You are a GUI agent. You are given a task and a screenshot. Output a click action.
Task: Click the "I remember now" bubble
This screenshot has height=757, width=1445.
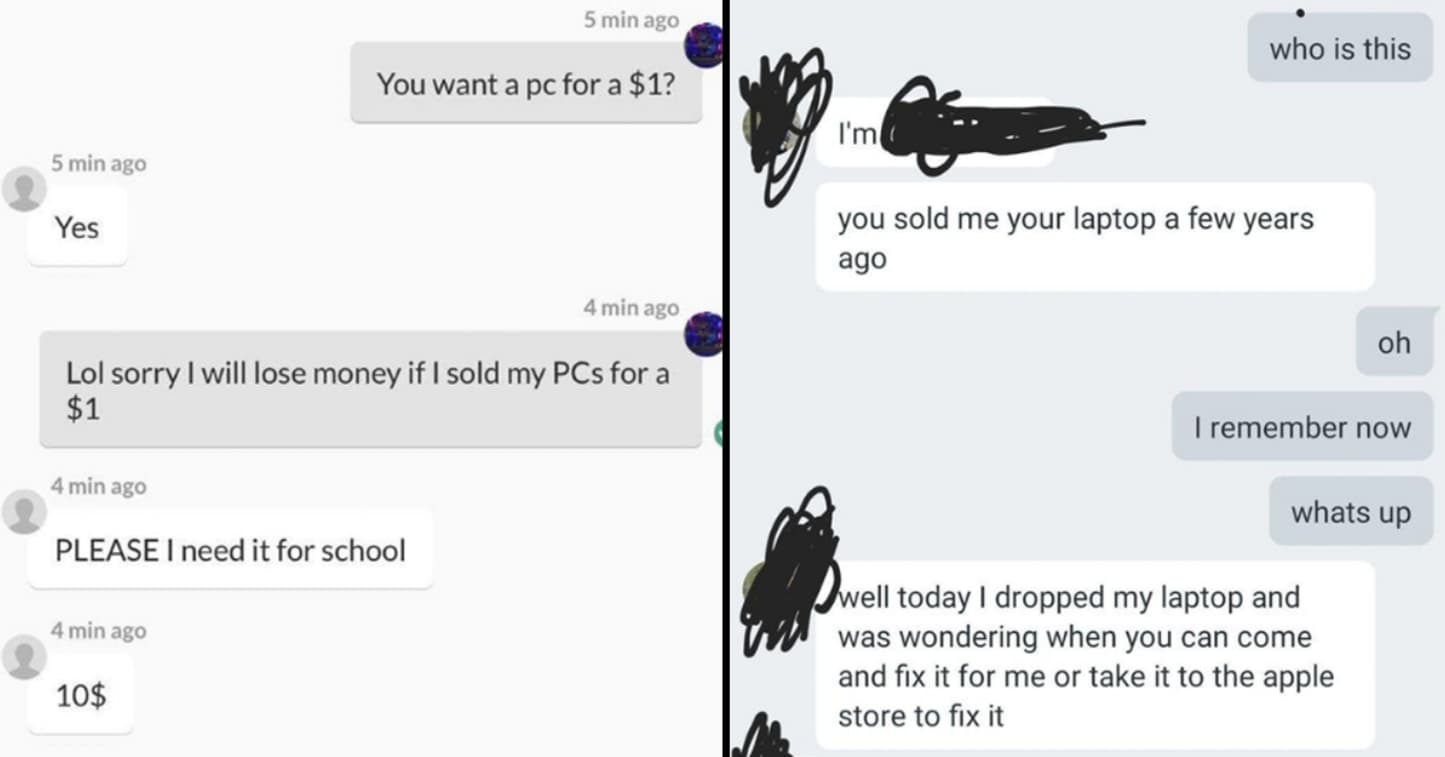(1302, 427)
